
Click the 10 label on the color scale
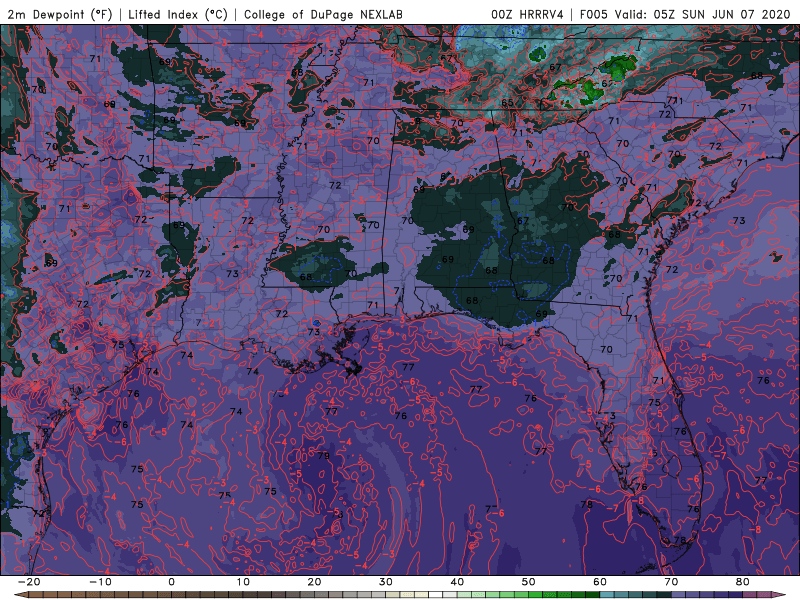(243, 582)
